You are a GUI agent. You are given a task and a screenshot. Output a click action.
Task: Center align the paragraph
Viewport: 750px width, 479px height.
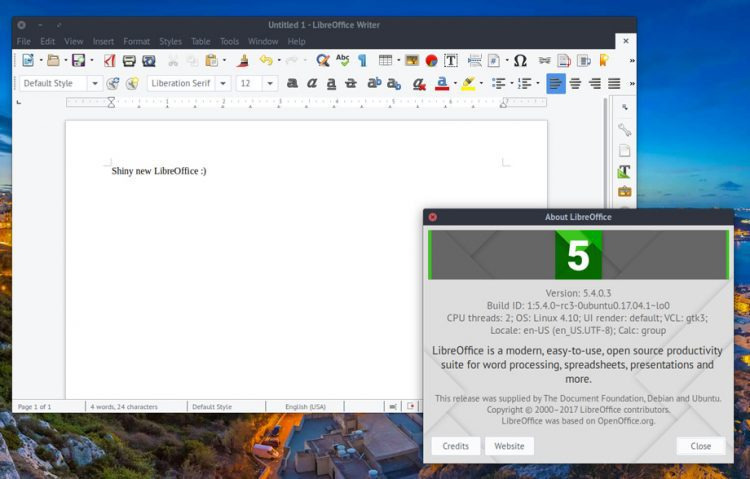[x=575, y=84]
